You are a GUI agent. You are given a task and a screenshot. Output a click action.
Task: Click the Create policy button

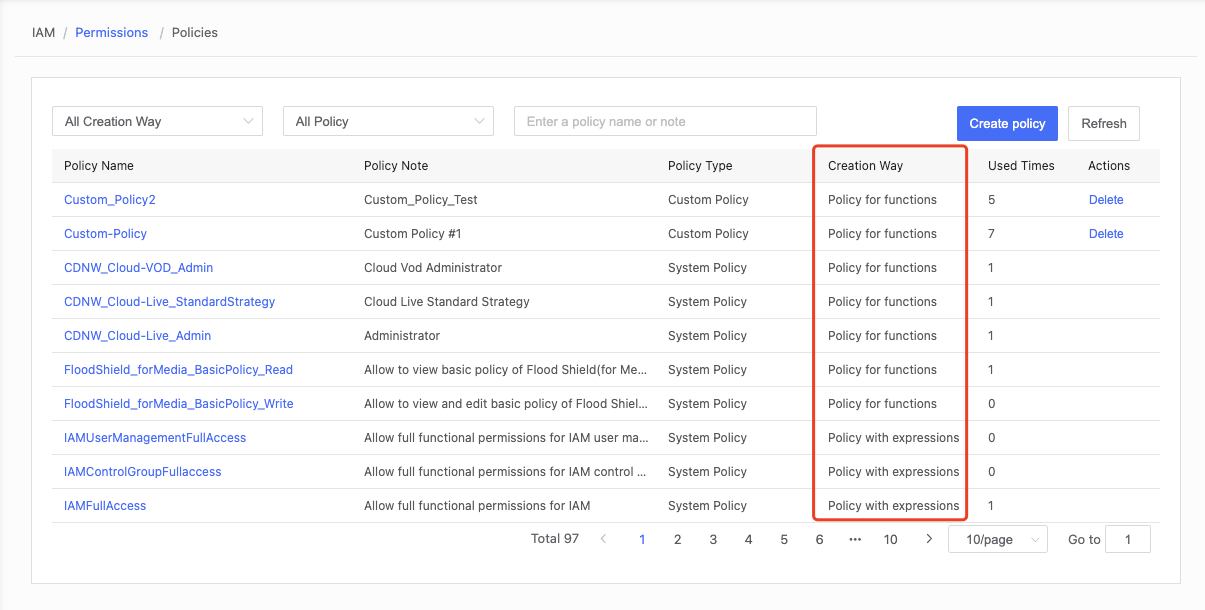click(x=1007, y=123)
